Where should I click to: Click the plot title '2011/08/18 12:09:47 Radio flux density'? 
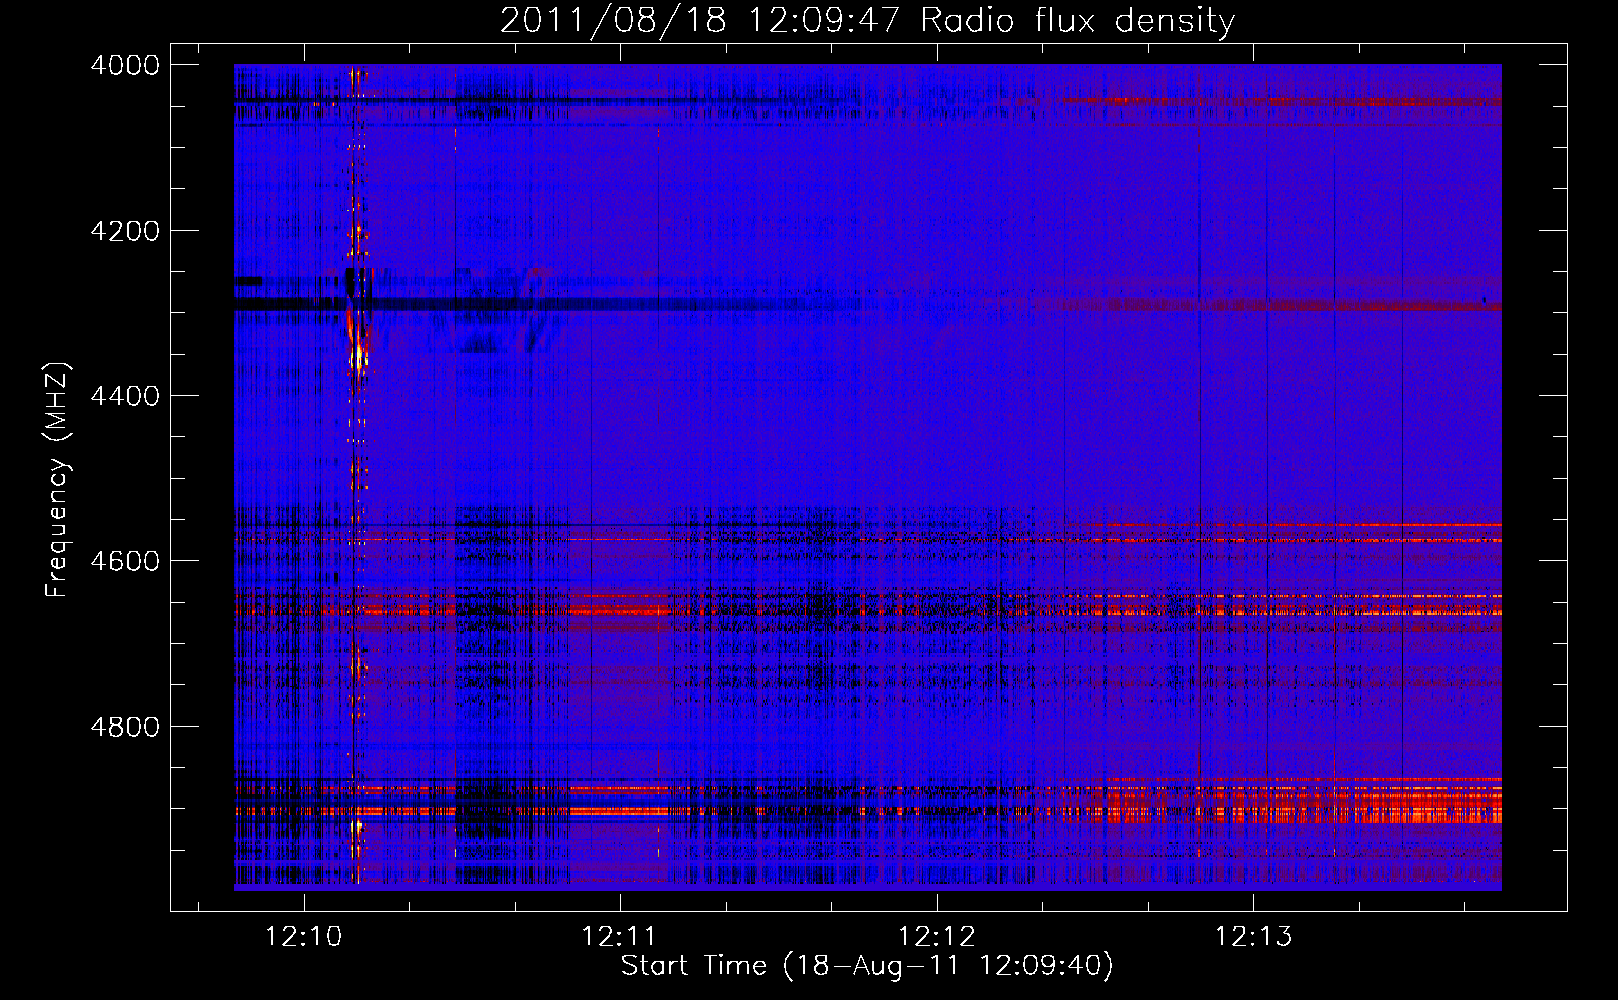[867, 20]
